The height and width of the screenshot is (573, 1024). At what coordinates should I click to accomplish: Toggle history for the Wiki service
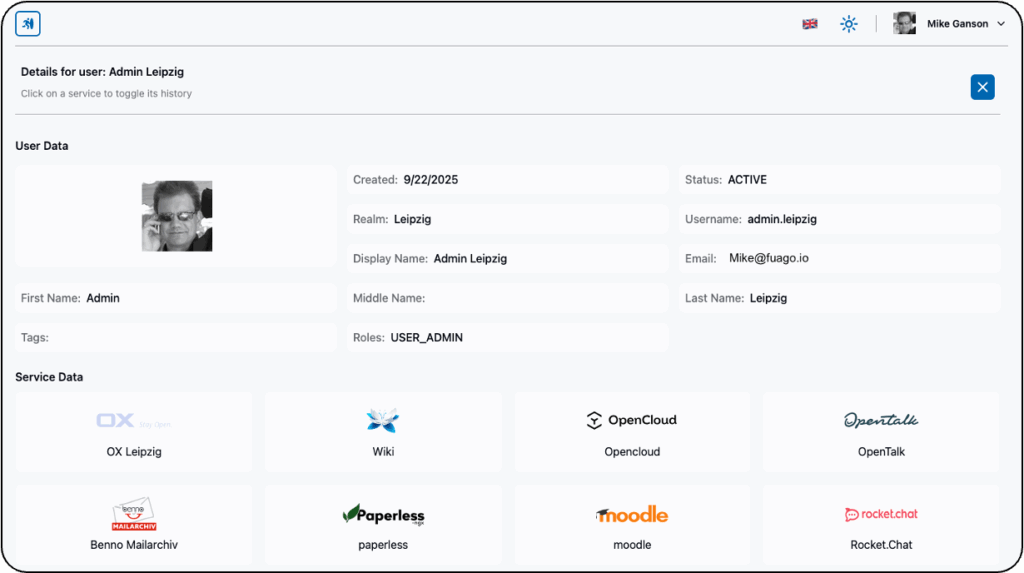pos(383,431)
